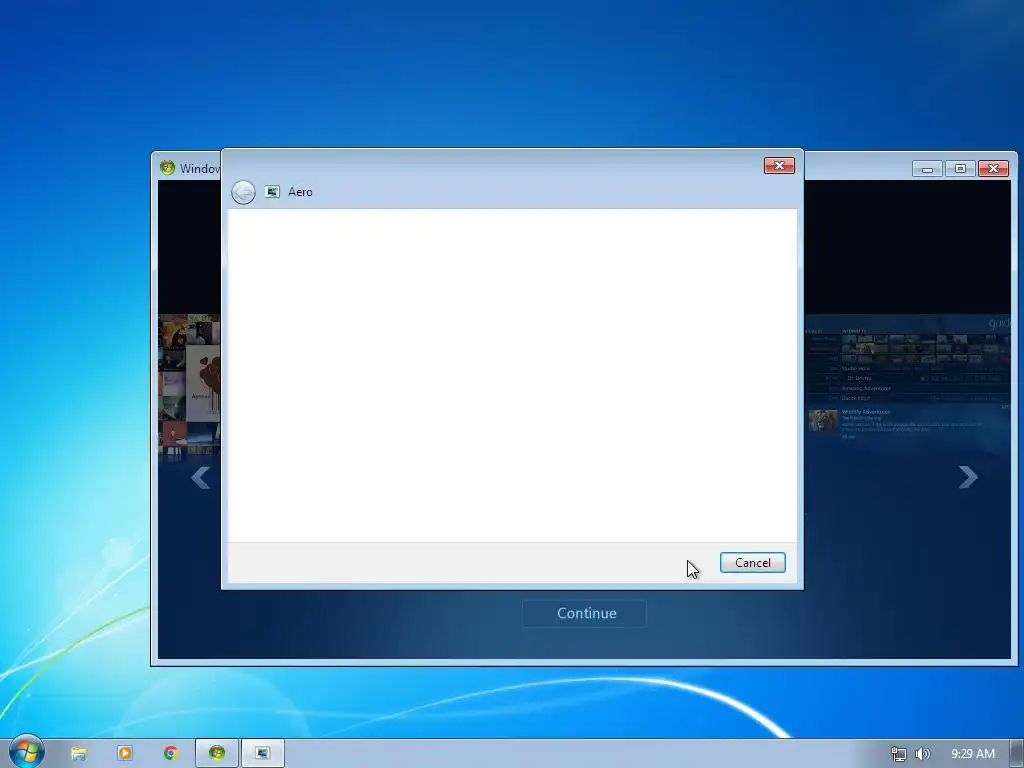Viewport: 1024px width, 768px height.
Task: Minimize the Windows Media Center window
Action: 927,168
